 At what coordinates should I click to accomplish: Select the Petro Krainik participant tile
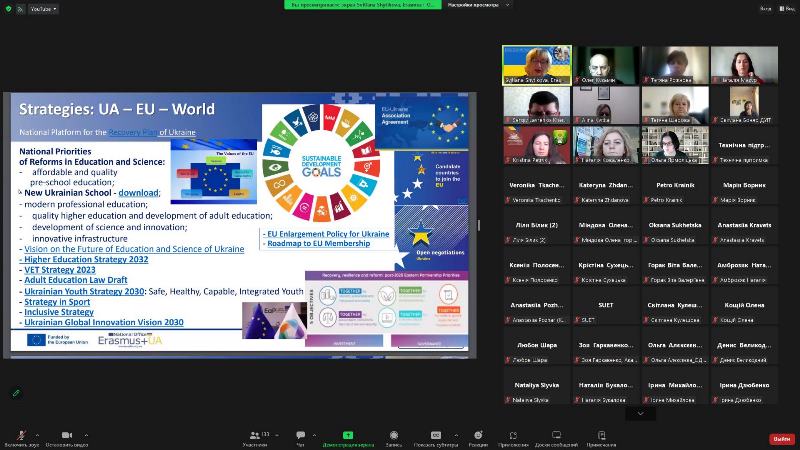(675, 185)
